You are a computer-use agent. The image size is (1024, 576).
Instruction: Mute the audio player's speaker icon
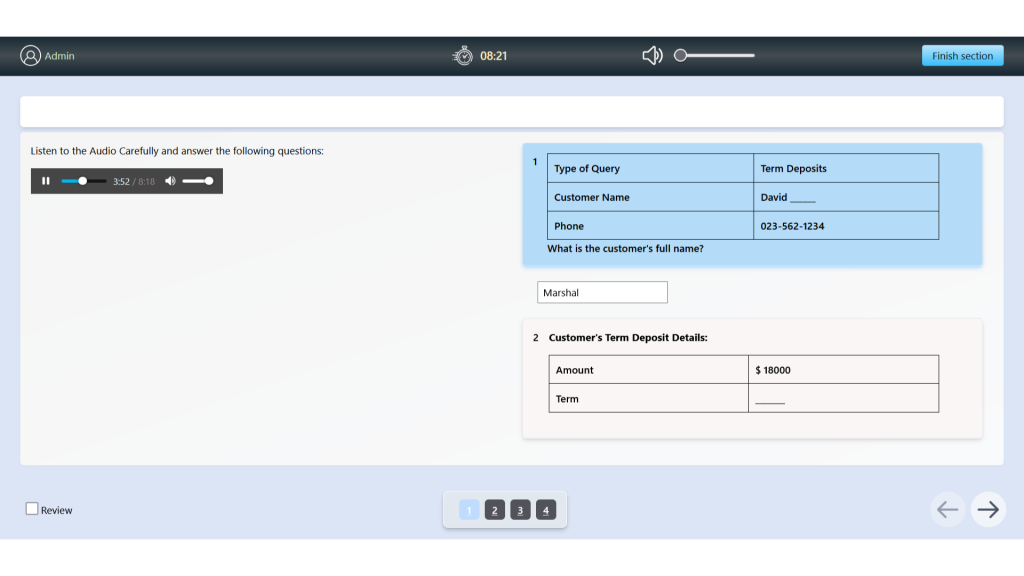pos(169,181)
